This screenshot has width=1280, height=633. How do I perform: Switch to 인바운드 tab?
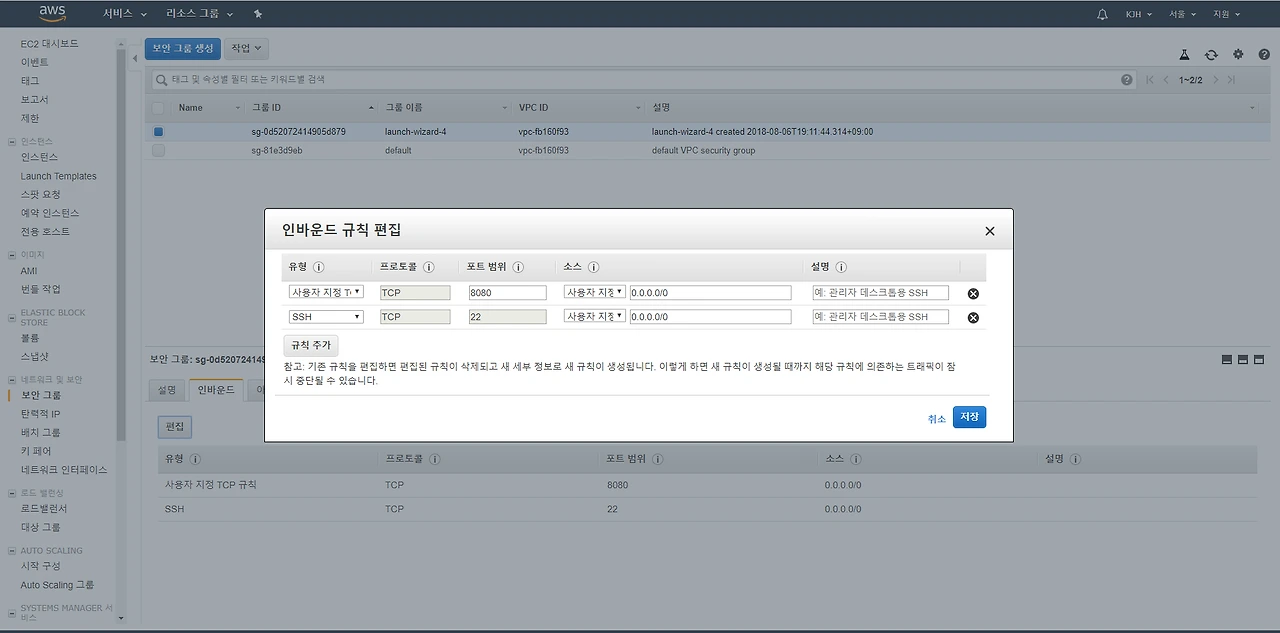tap(215, 390)
